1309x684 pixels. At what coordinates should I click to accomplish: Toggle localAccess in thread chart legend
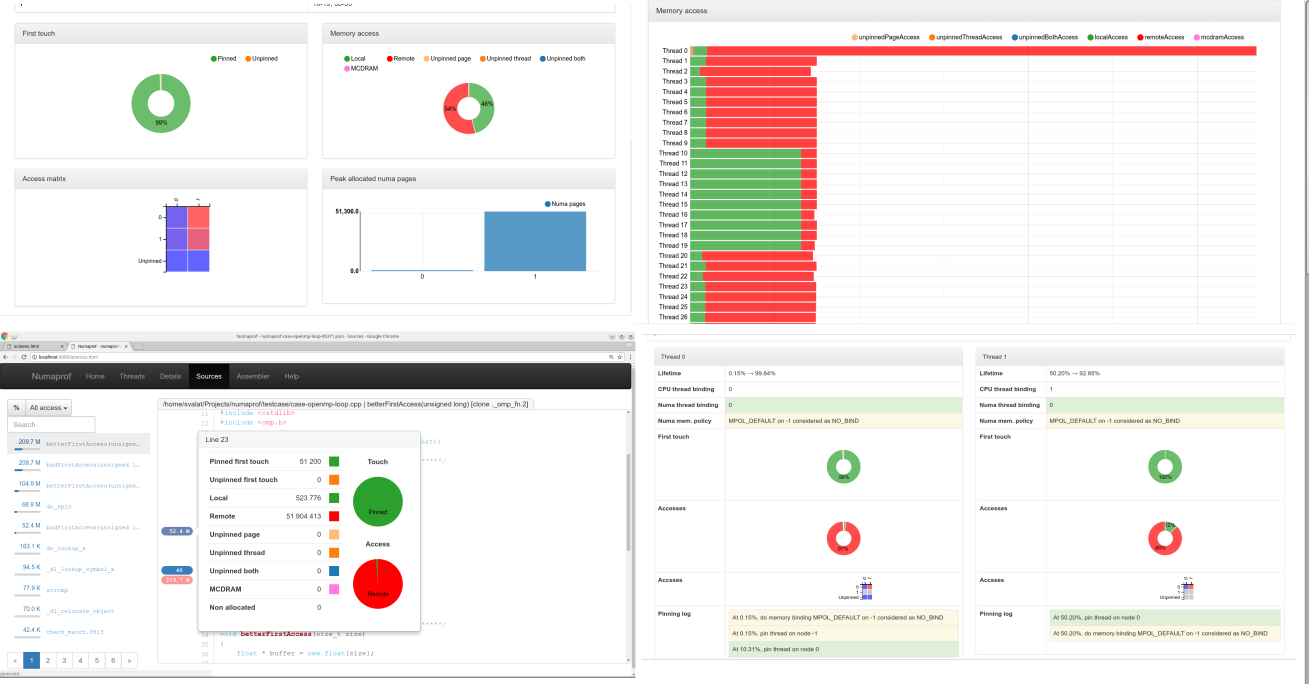(x=1107, y=37)
